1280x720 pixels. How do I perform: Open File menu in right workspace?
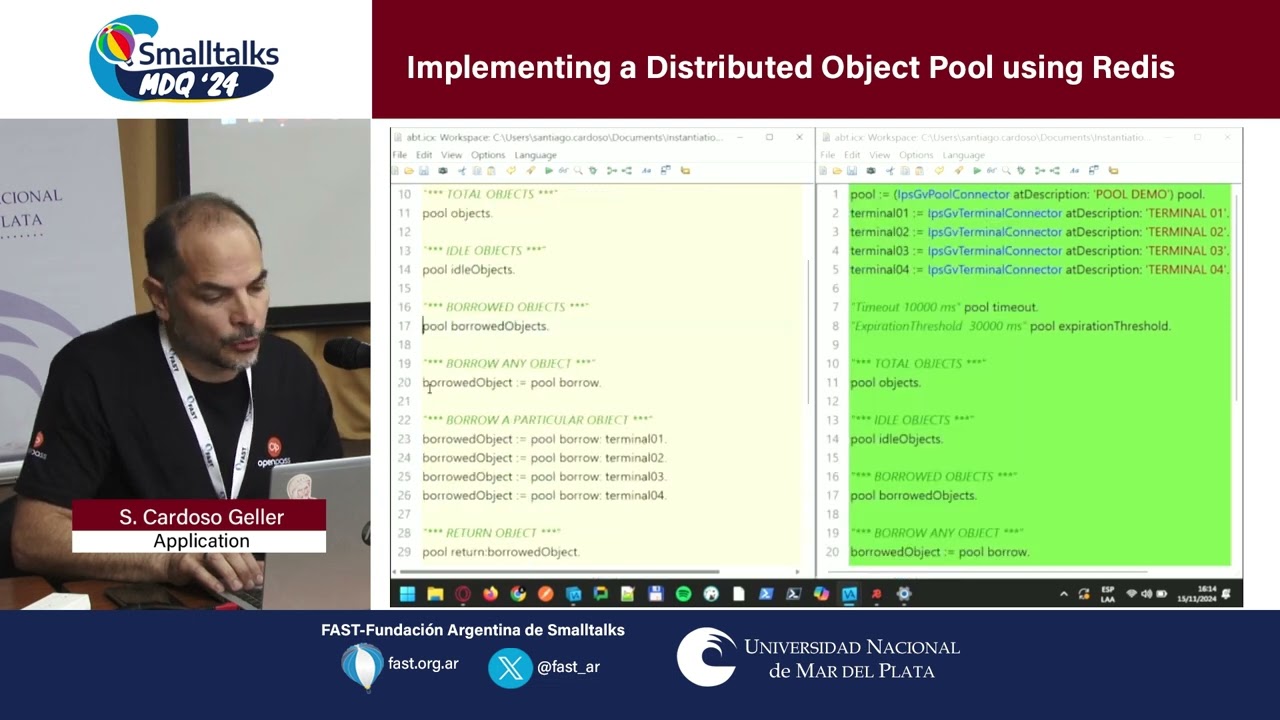coord(827,155)
